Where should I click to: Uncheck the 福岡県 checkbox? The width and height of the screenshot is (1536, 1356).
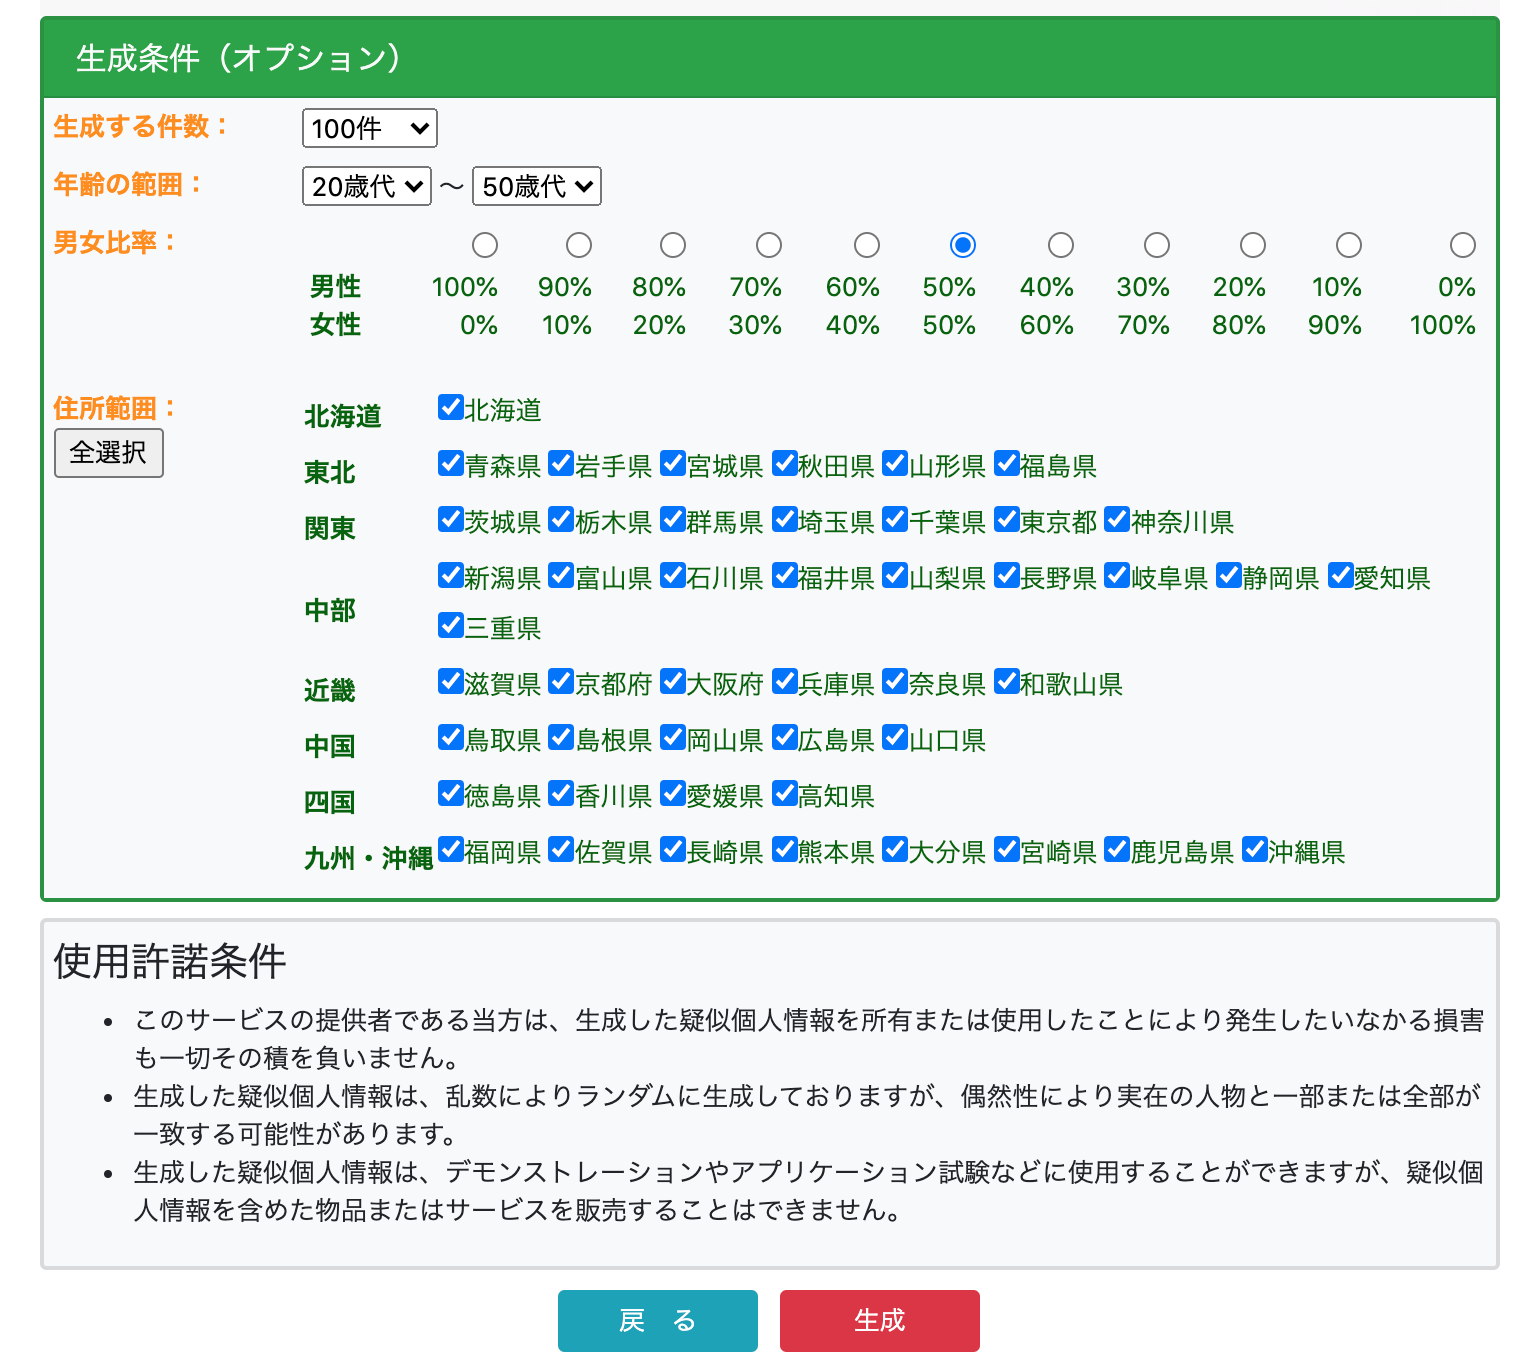pyautogui.click(x=450, y=849)
